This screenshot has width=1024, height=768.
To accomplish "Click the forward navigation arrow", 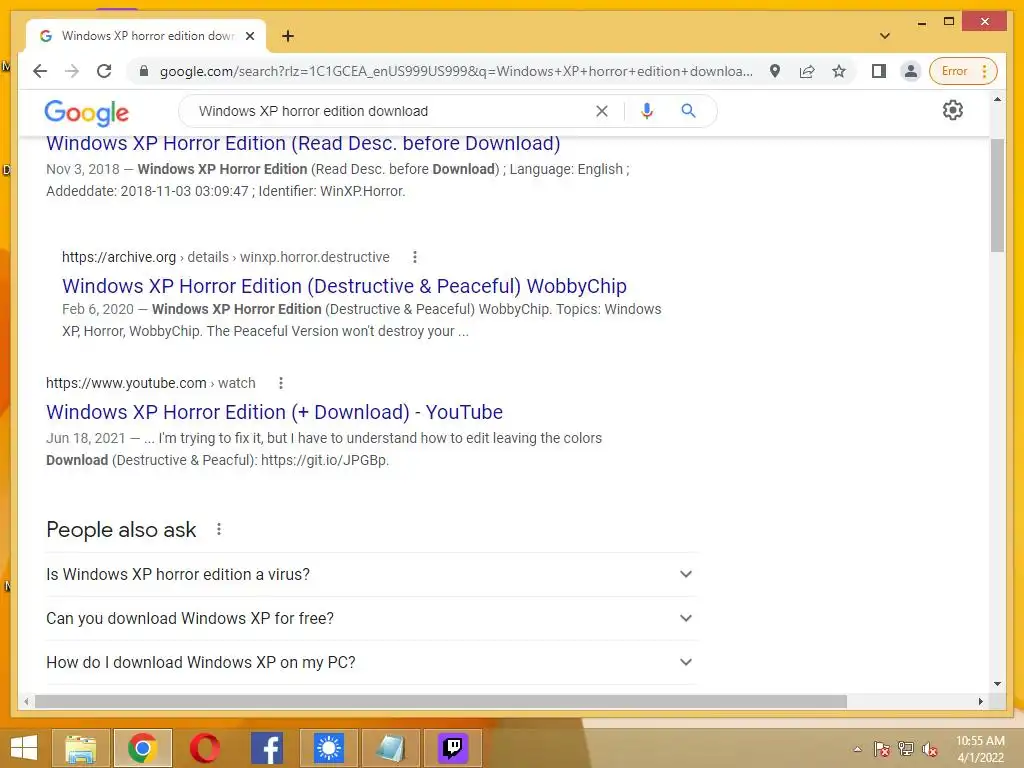I will [72, 71].
